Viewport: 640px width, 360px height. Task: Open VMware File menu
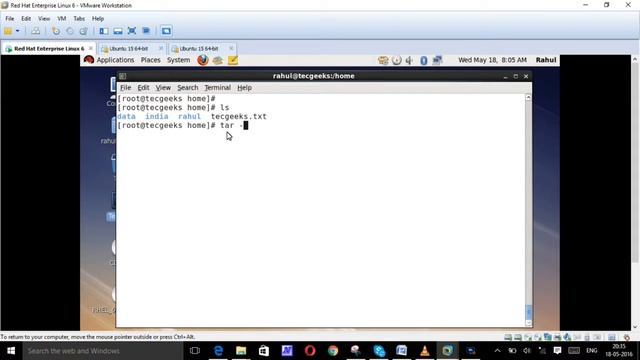(x=10, y=19)
